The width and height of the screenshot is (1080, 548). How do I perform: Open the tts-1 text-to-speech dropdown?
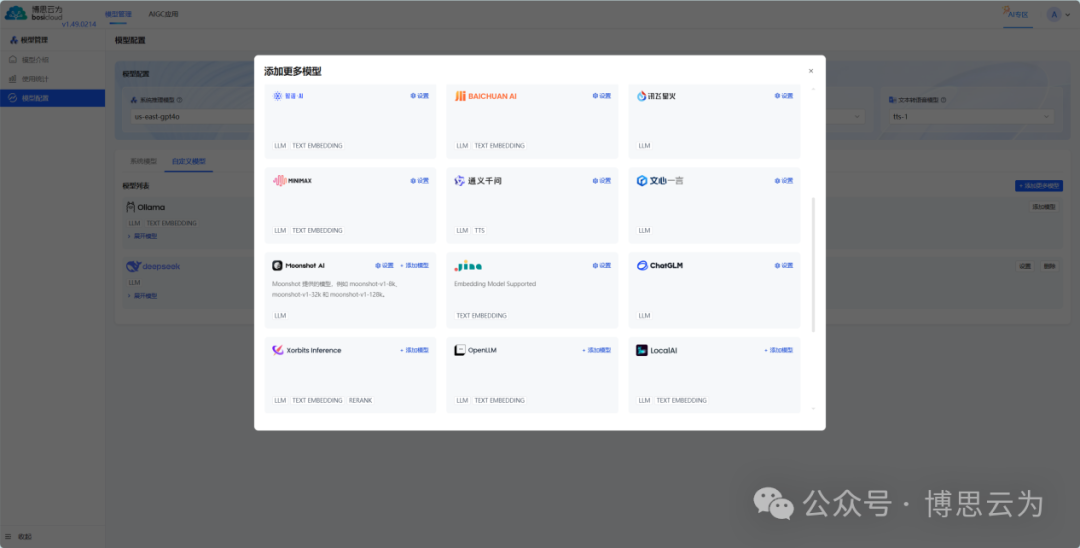(x=971, y=117)
